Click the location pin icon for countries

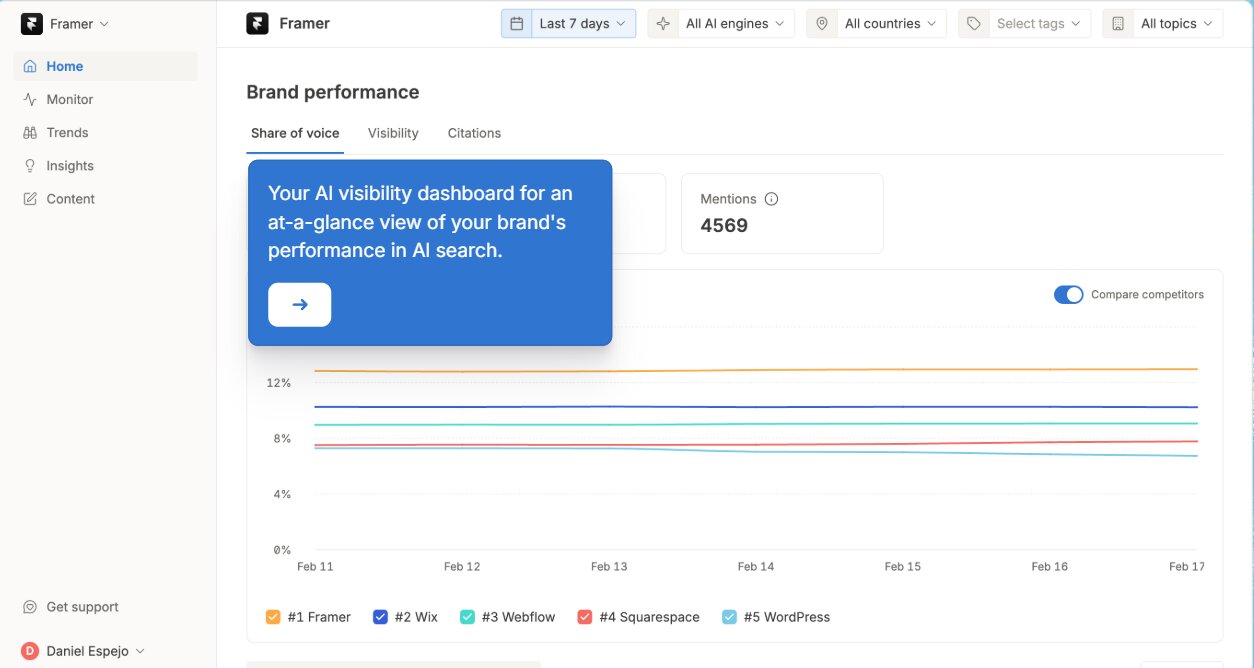(x=822, y=24)
